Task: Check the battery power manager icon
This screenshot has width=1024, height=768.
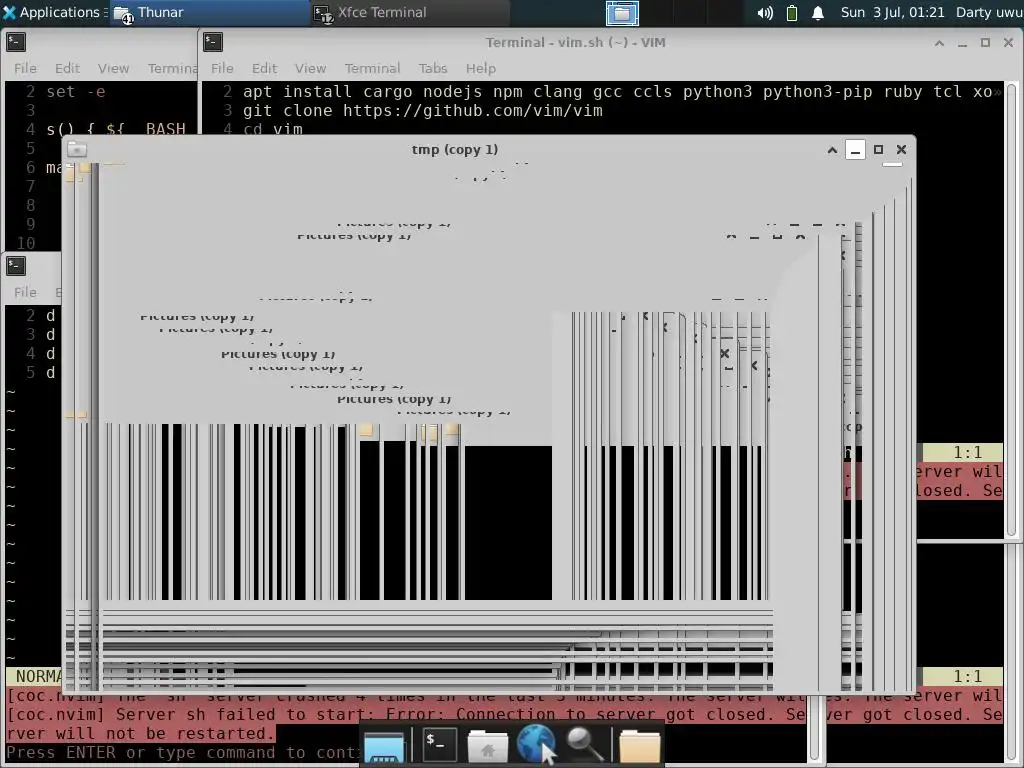Action: (792, 13)
